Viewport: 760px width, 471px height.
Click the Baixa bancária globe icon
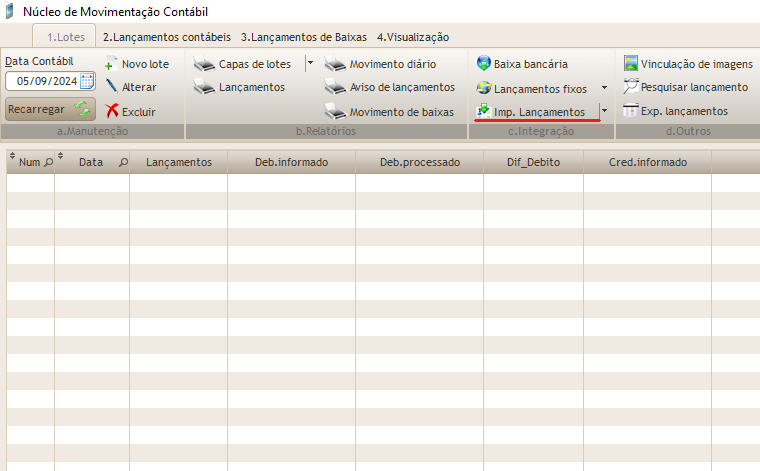[484, 63]
